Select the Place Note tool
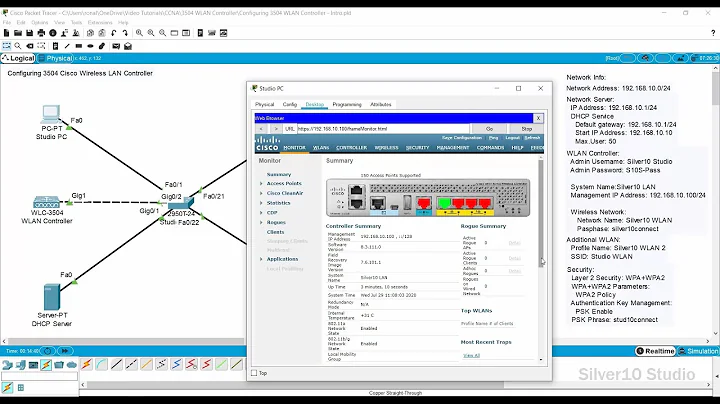Screen dimensions: 720x404 (55, 46)
